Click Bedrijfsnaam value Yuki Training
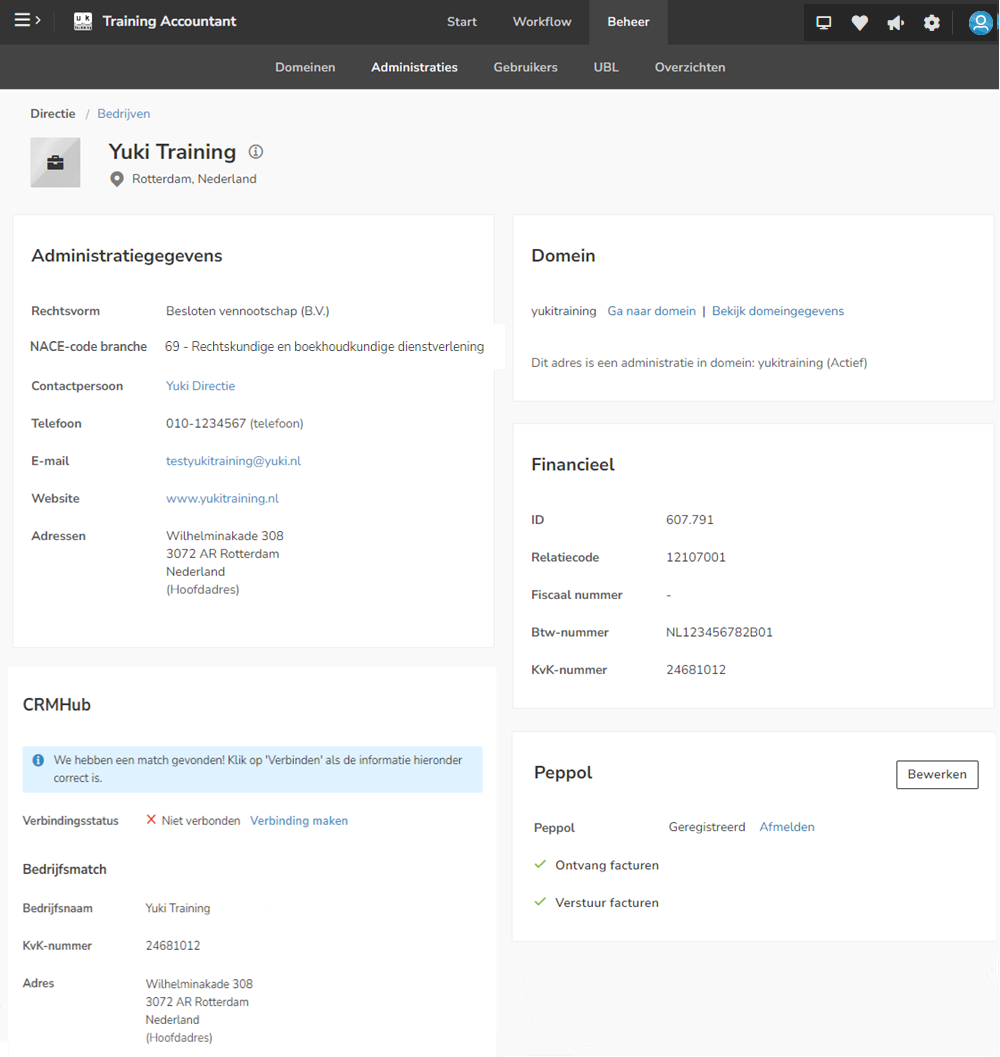 tap(178, 908)
